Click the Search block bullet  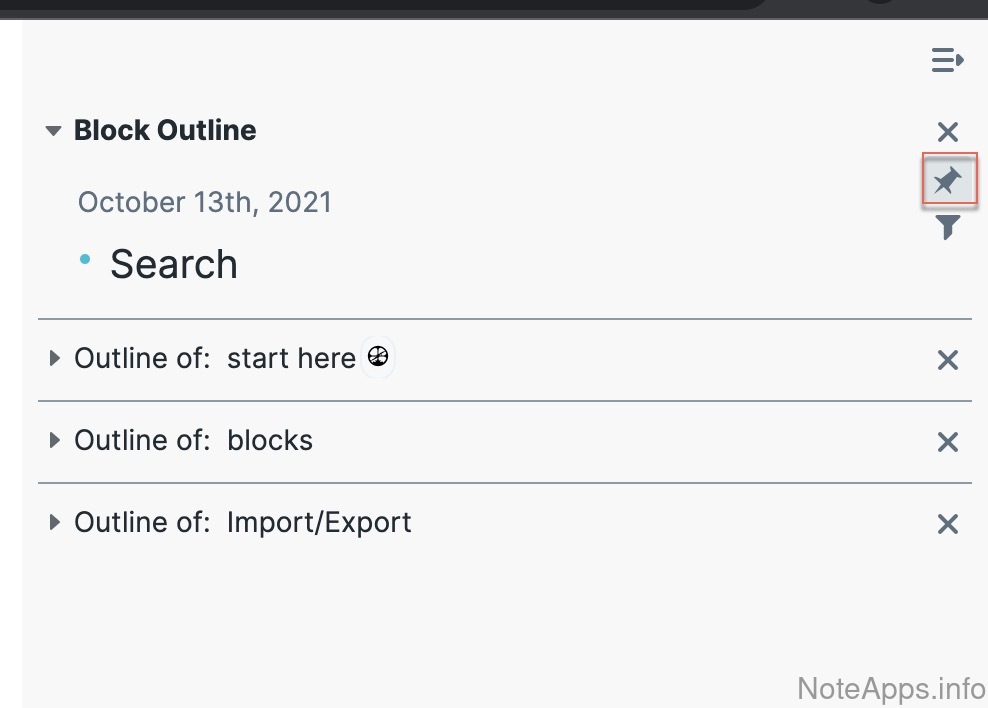tap(85, 260)
